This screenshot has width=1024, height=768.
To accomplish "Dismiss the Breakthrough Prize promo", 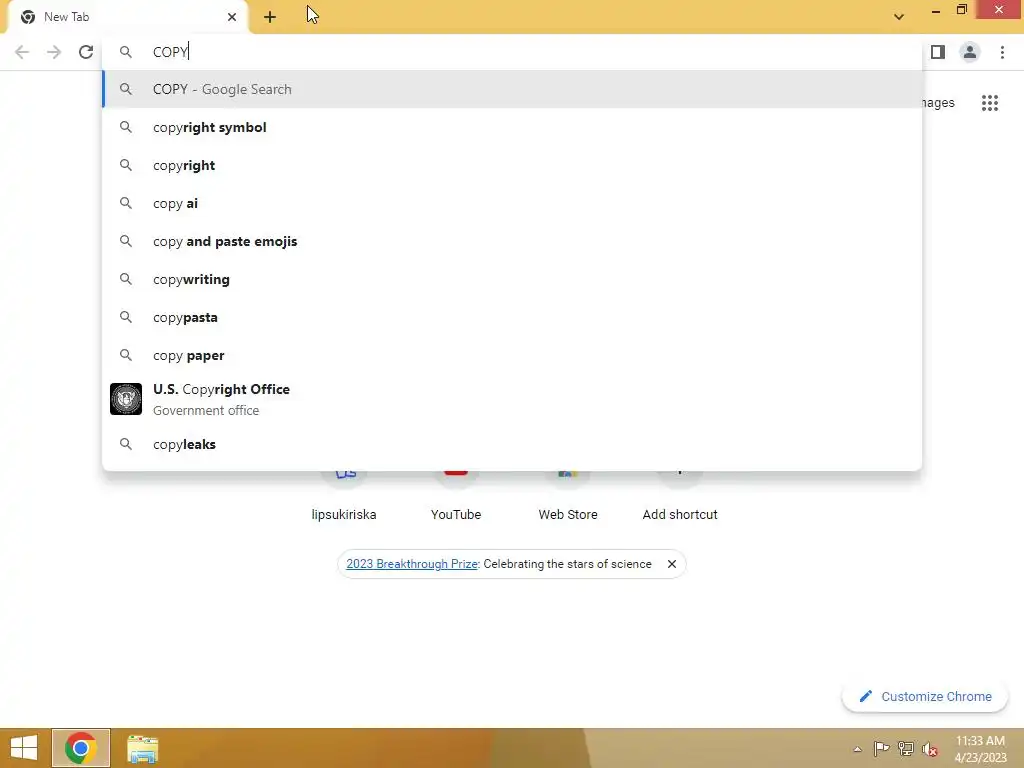I will tap(671, 564).
